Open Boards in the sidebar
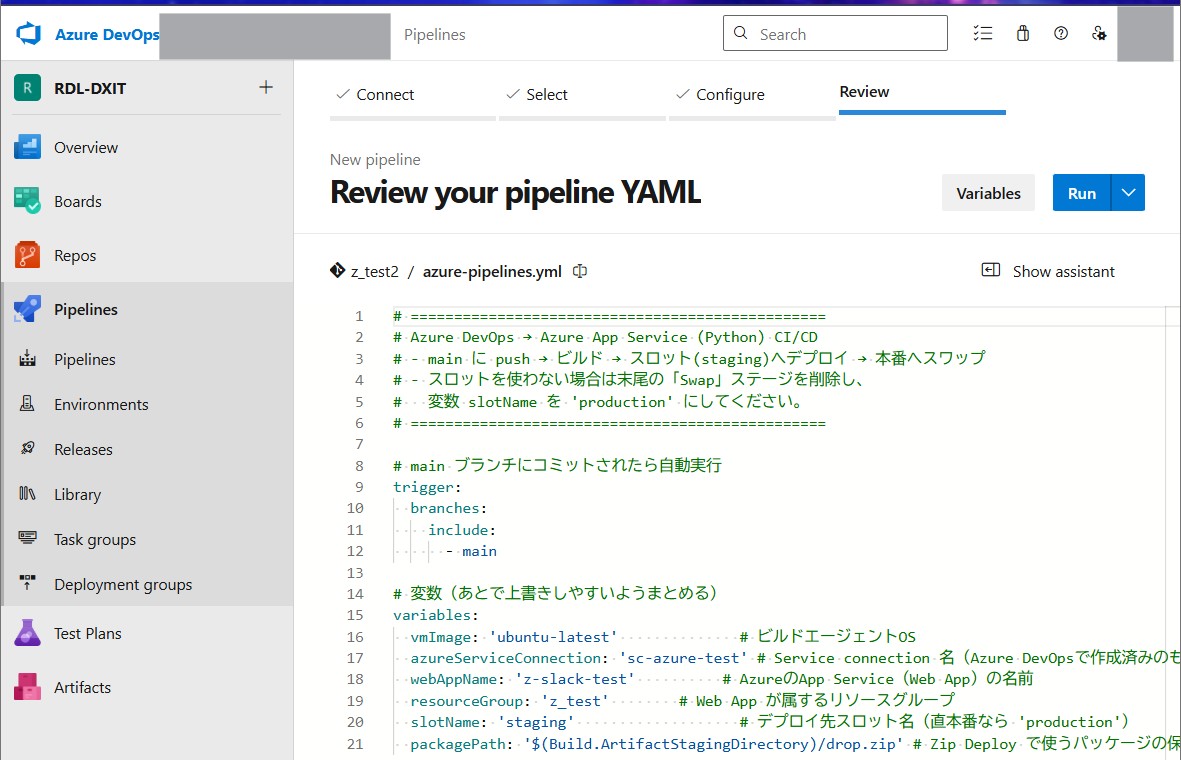 [x=78, y=202]
